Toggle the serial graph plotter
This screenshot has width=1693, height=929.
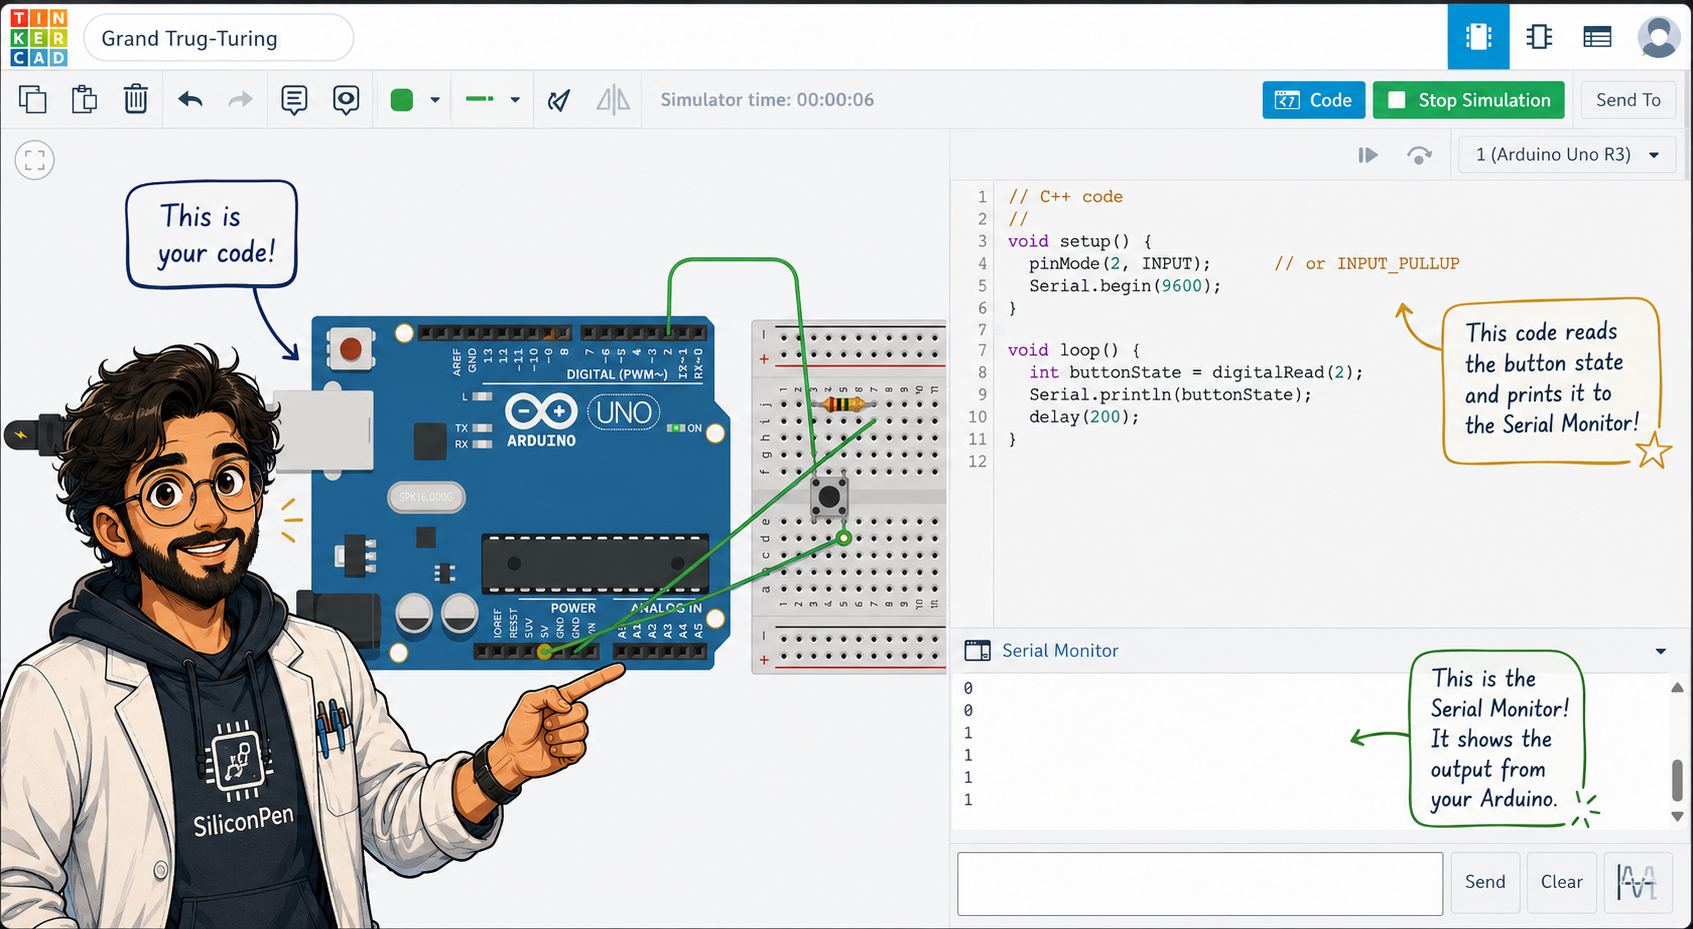coord(1637,882)
